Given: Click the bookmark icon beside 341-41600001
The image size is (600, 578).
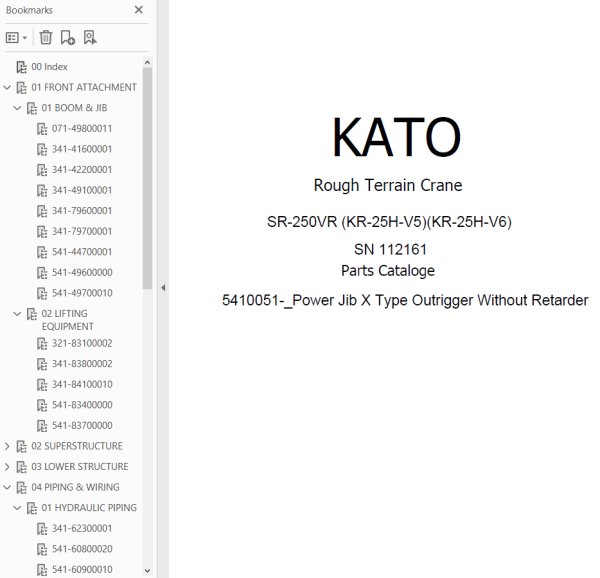Looking at the screenshot, I should 42,150.
